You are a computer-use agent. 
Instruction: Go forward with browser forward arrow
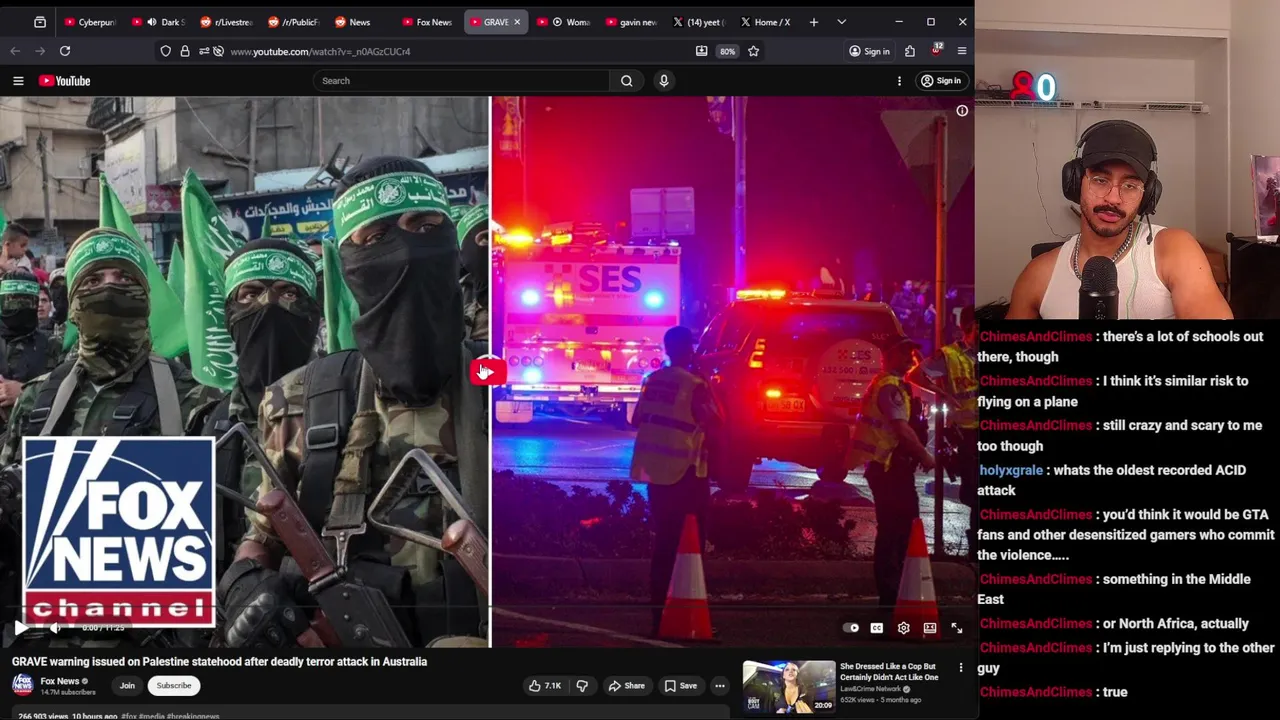[x=40, y=51]
